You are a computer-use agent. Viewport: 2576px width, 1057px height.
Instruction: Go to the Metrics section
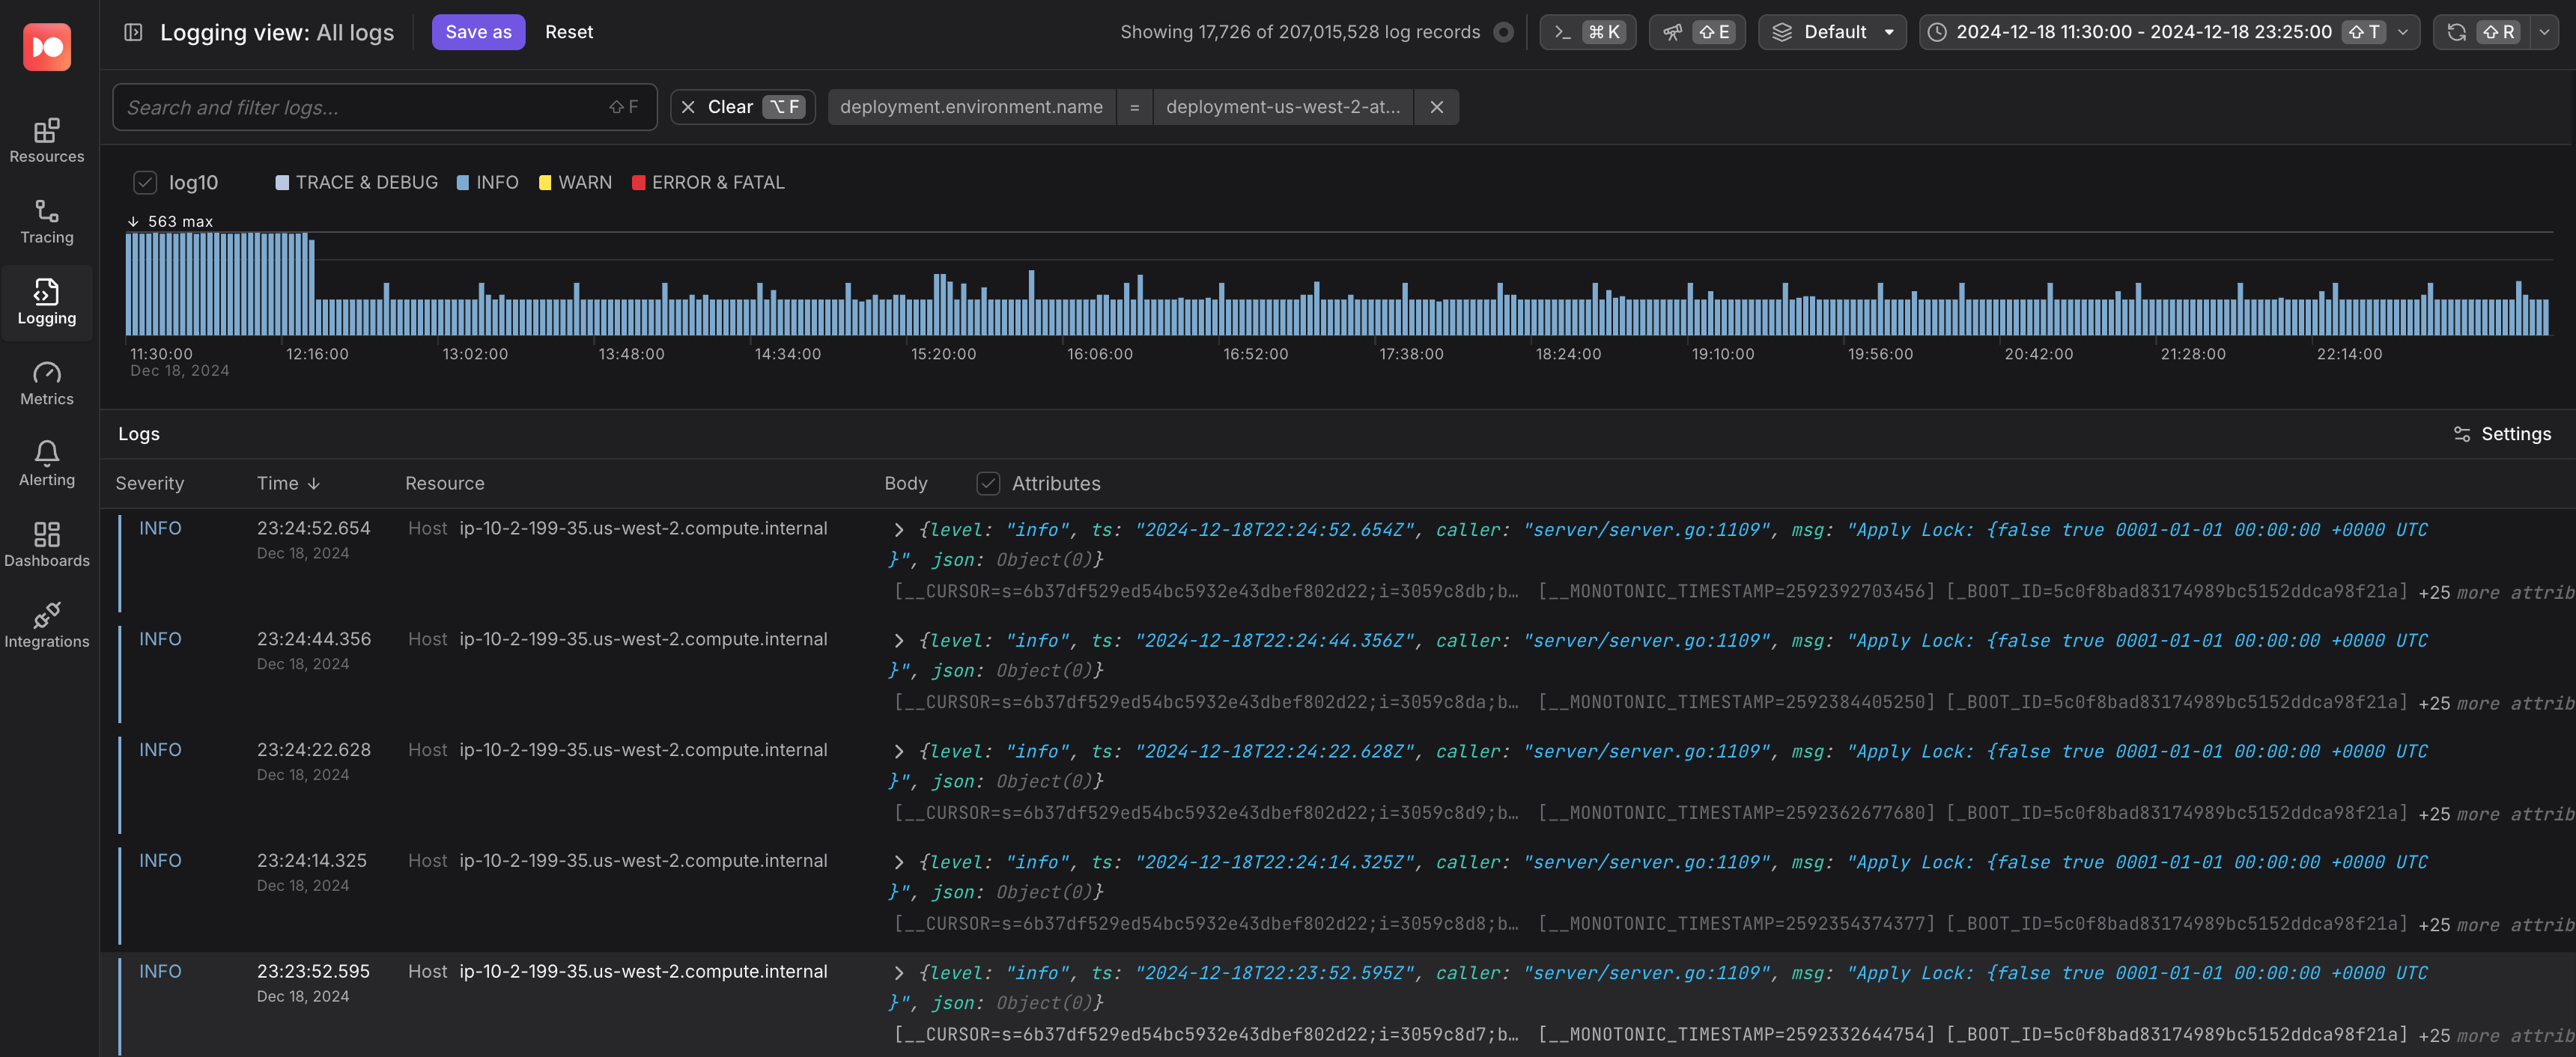point(47,384)
